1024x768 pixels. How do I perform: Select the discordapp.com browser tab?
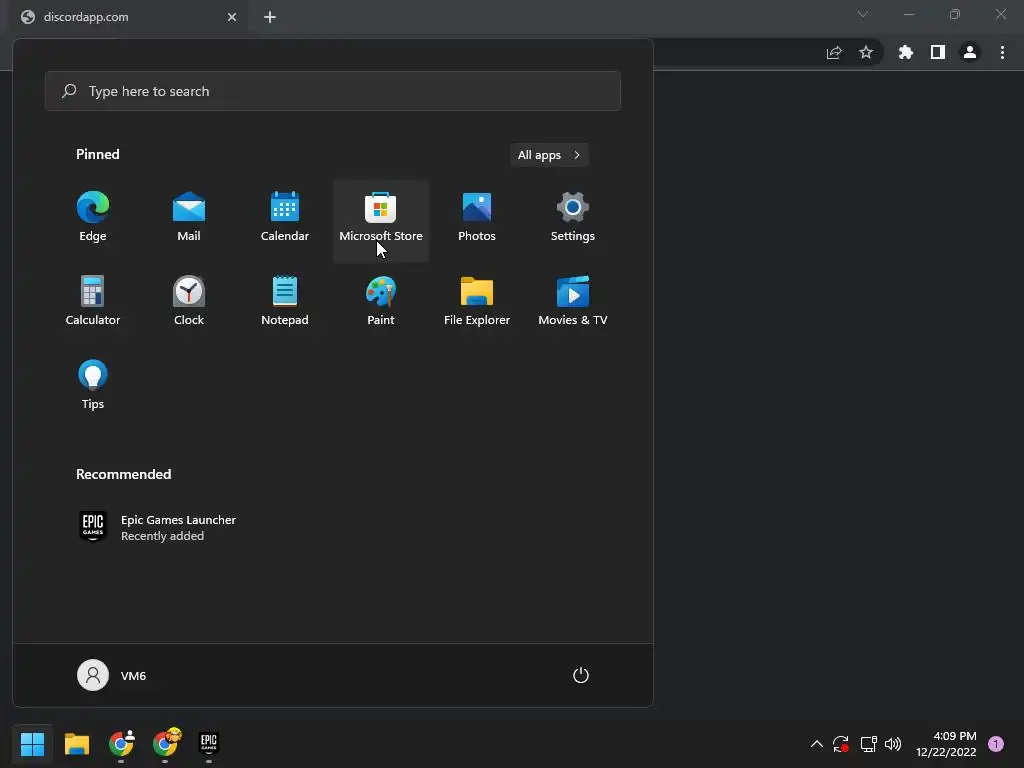[128, 17]
